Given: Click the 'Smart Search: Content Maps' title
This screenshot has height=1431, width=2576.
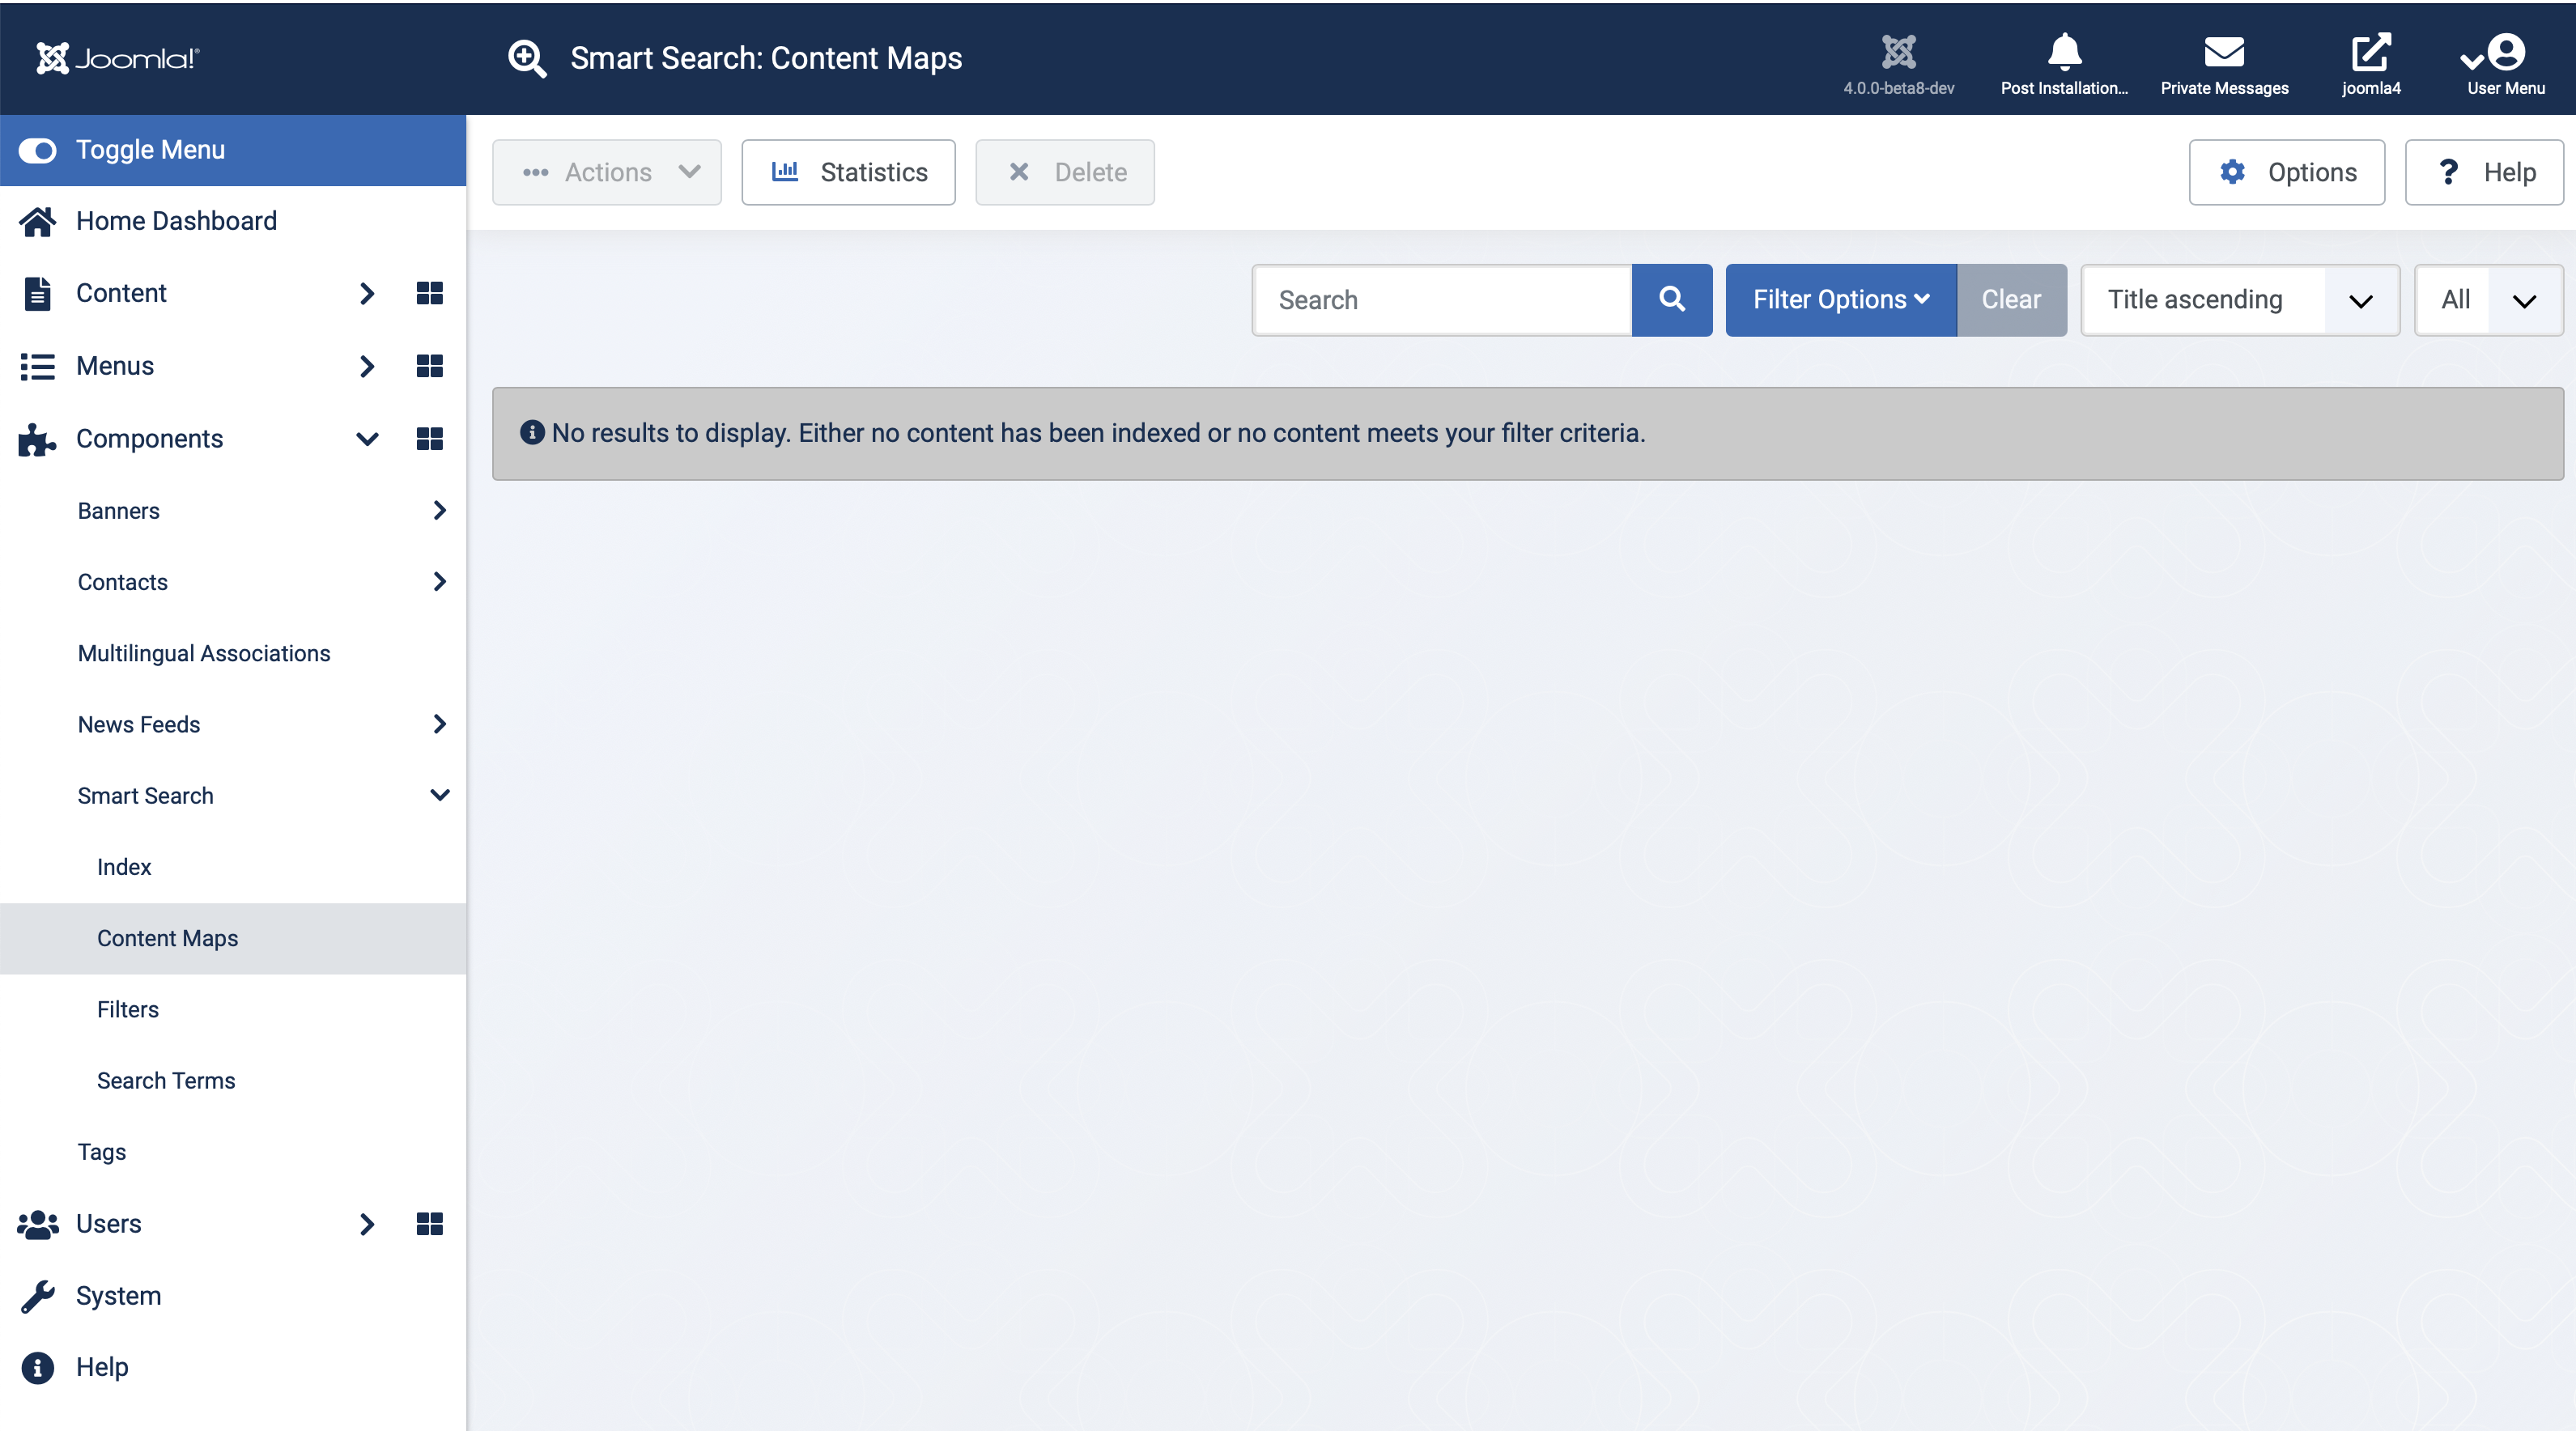Looking at the screenshot, I should point(766,58).
